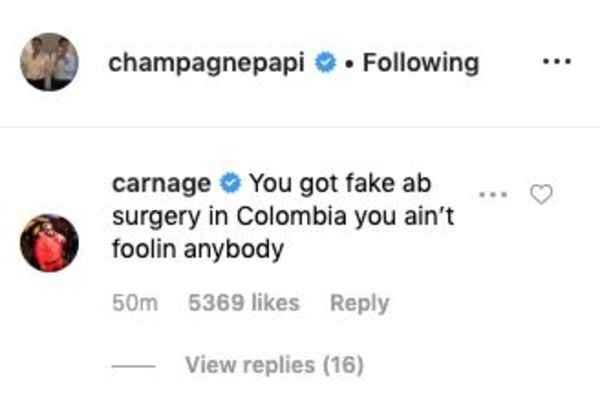Click the word Colombia in the comment
This screenshot has height=413, width=600.
tap(291, 217)
